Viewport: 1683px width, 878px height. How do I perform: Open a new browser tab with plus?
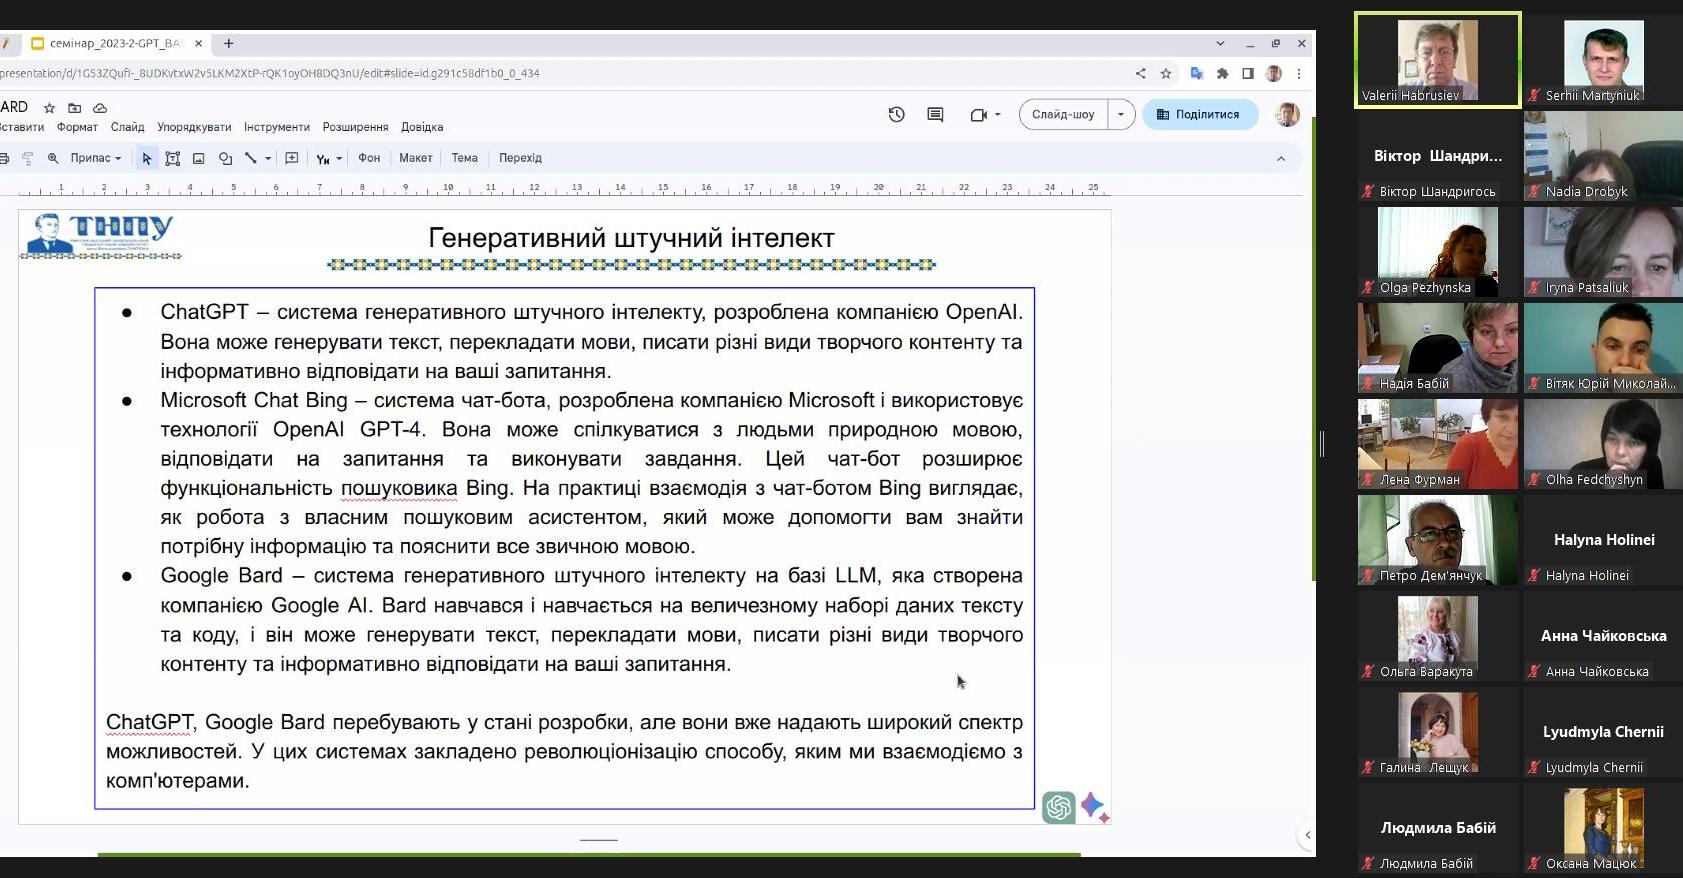tap(229, 43)
